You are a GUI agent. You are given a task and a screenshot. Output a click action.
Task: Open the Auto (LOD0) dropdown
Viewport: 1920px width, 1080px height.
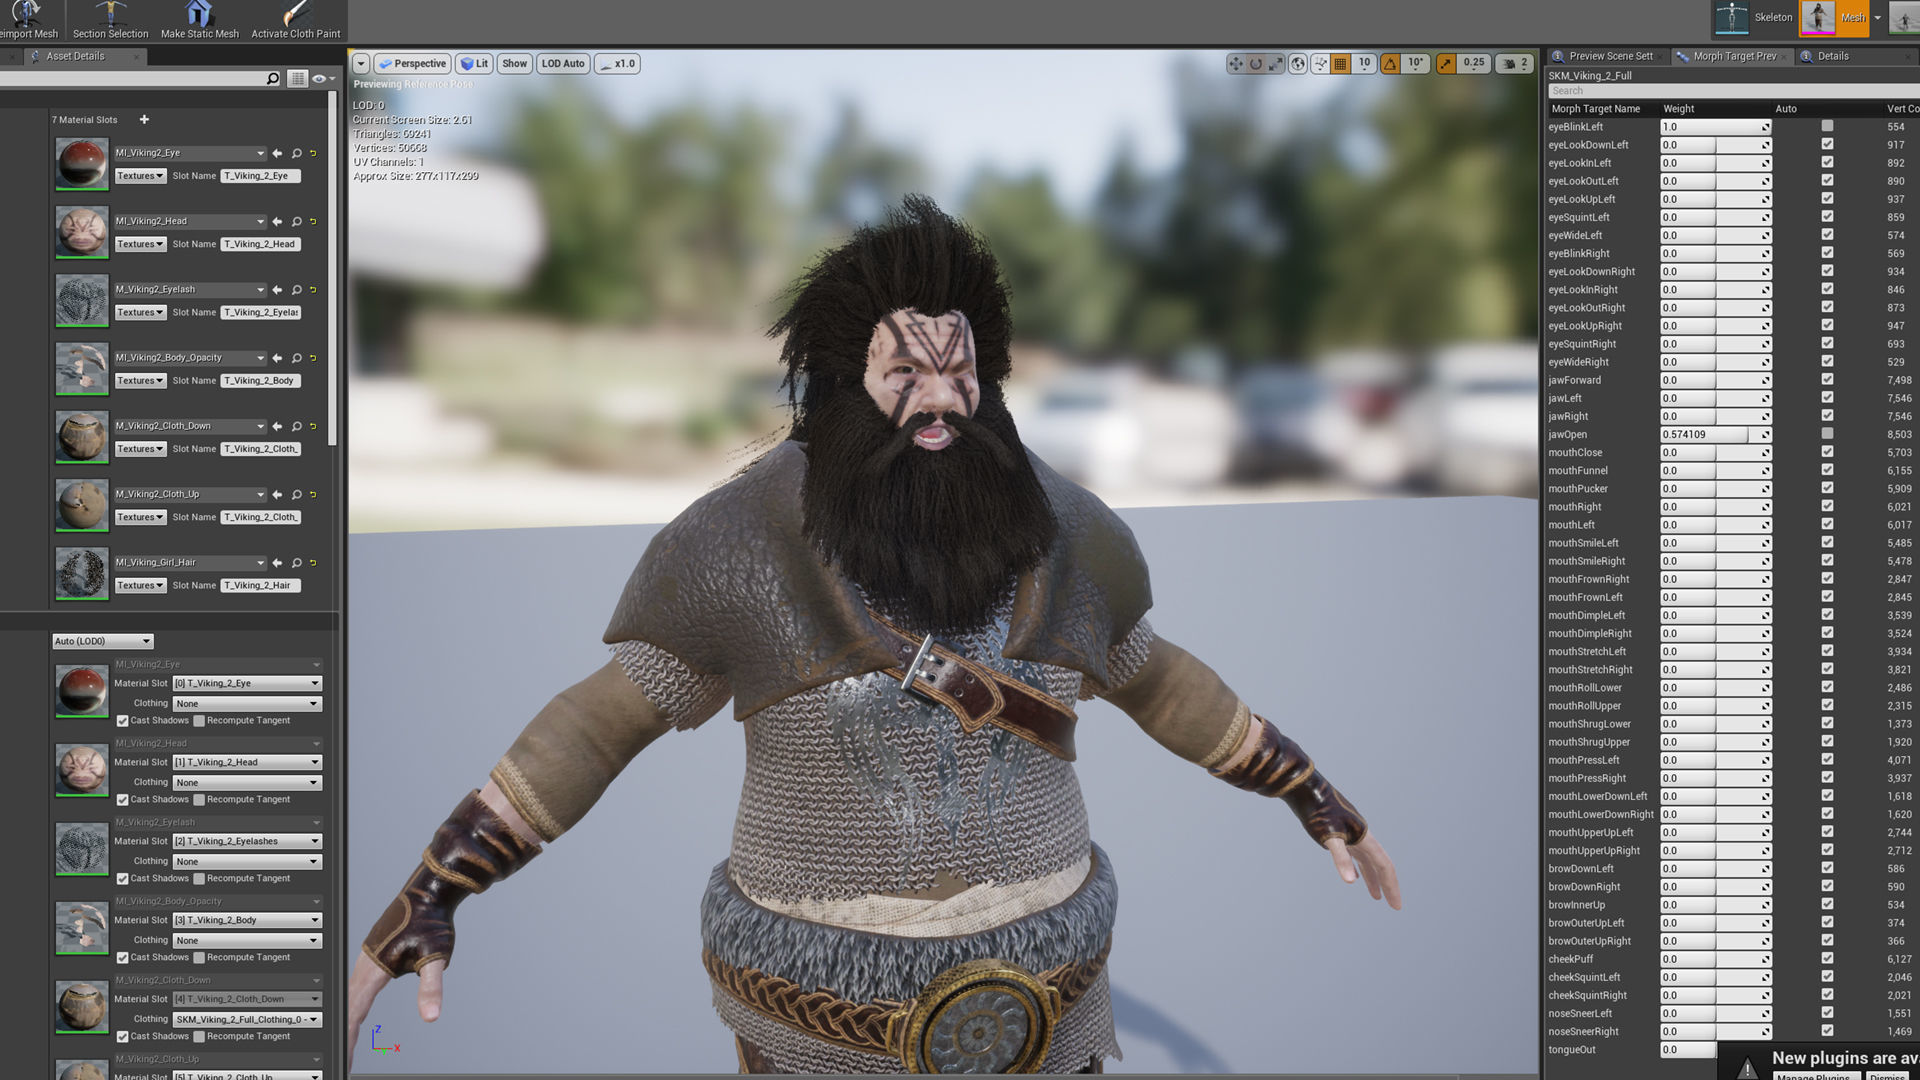pyautogui.click(x=103, y=641)
